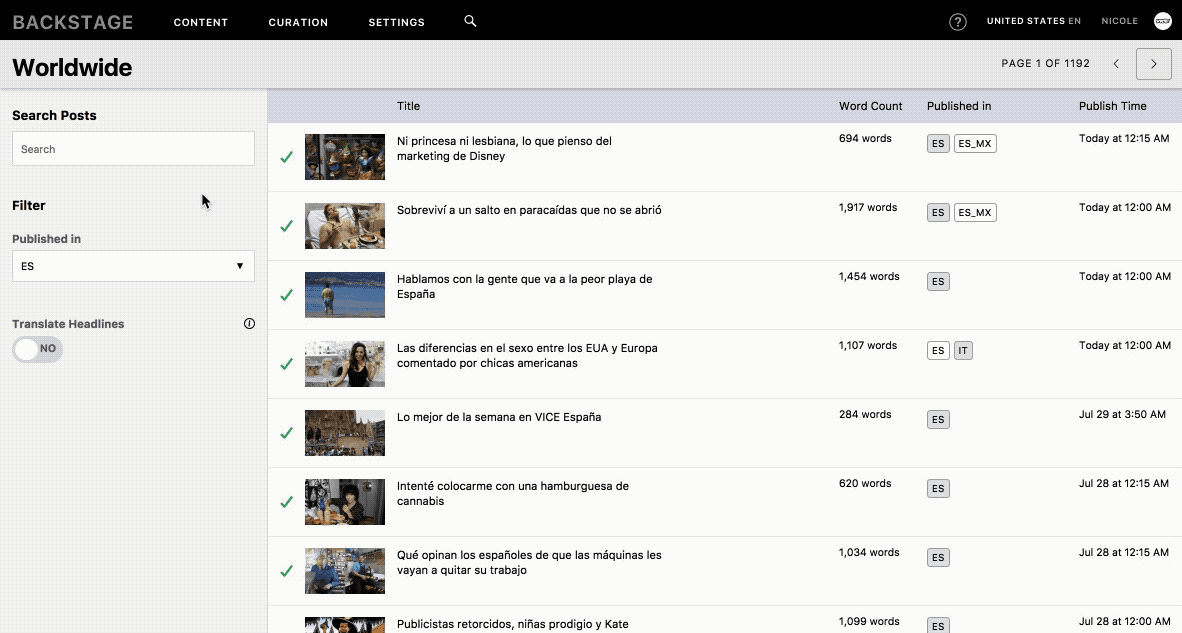Click ES tag on peor playa row

coord(938,282)
